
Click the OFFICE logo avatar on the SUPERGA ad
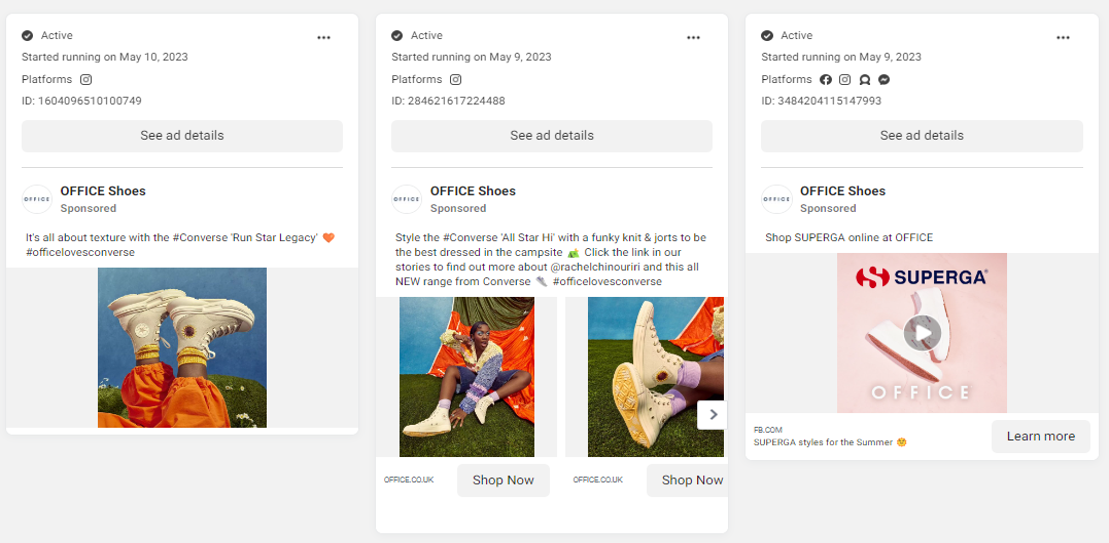(x=777, y=199)
